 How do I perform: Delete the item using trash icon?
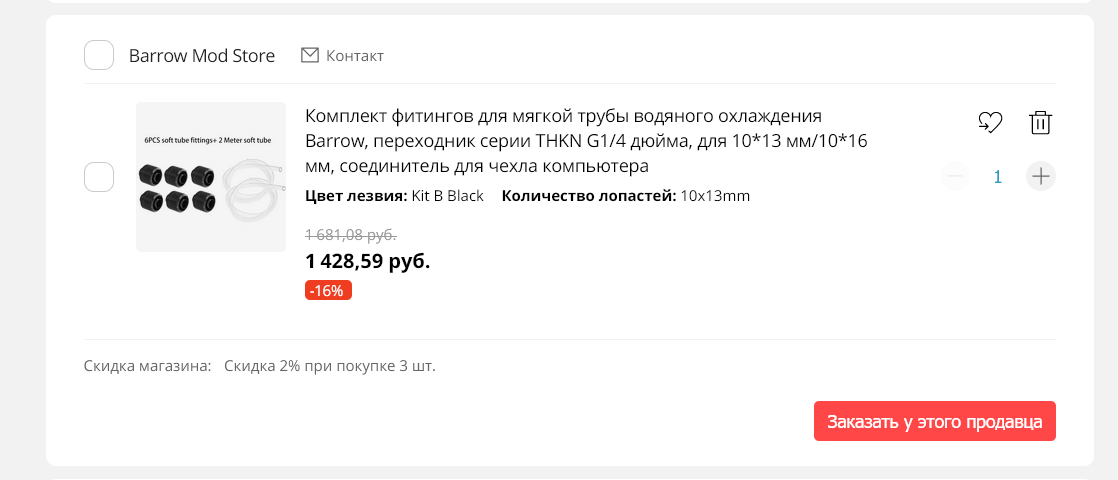click(1040, 123)
